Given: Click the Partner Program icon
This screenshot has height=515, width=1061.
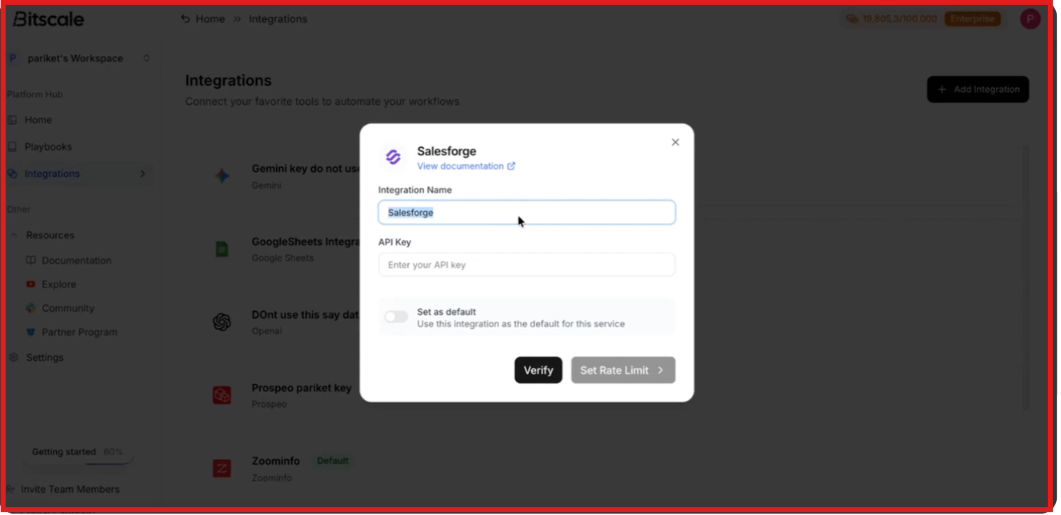Looking at the screenshot, I should point(30,332).
